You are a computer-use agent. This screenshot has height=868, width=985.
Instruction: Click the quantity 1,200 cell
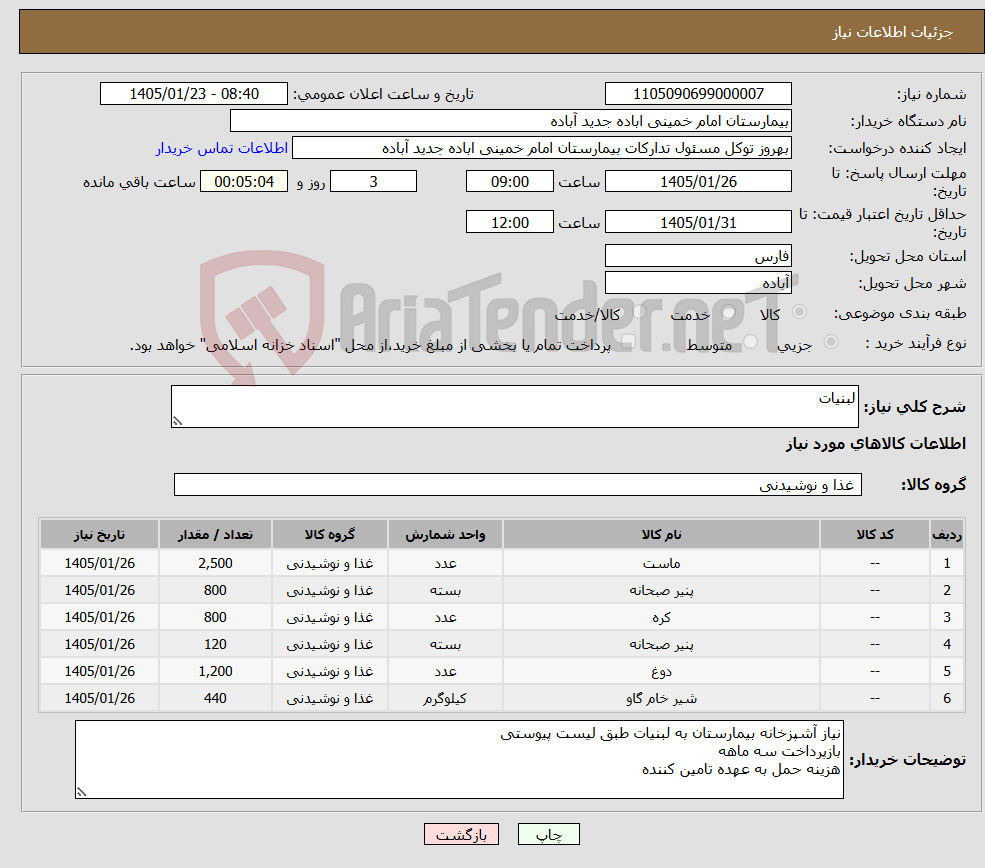click(215, 671)
